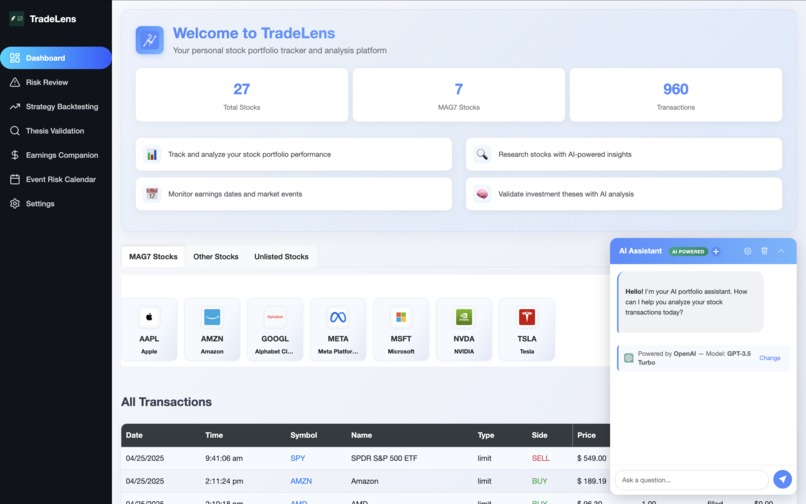Click the $ 549.00 price cell

pyautogui.click(x=592, y=458)
